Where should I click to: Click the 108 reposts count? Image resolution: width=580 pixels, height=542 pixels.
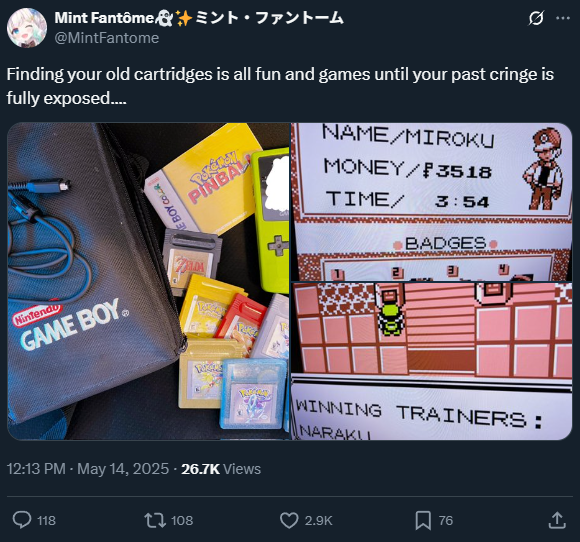pos(182,521)
